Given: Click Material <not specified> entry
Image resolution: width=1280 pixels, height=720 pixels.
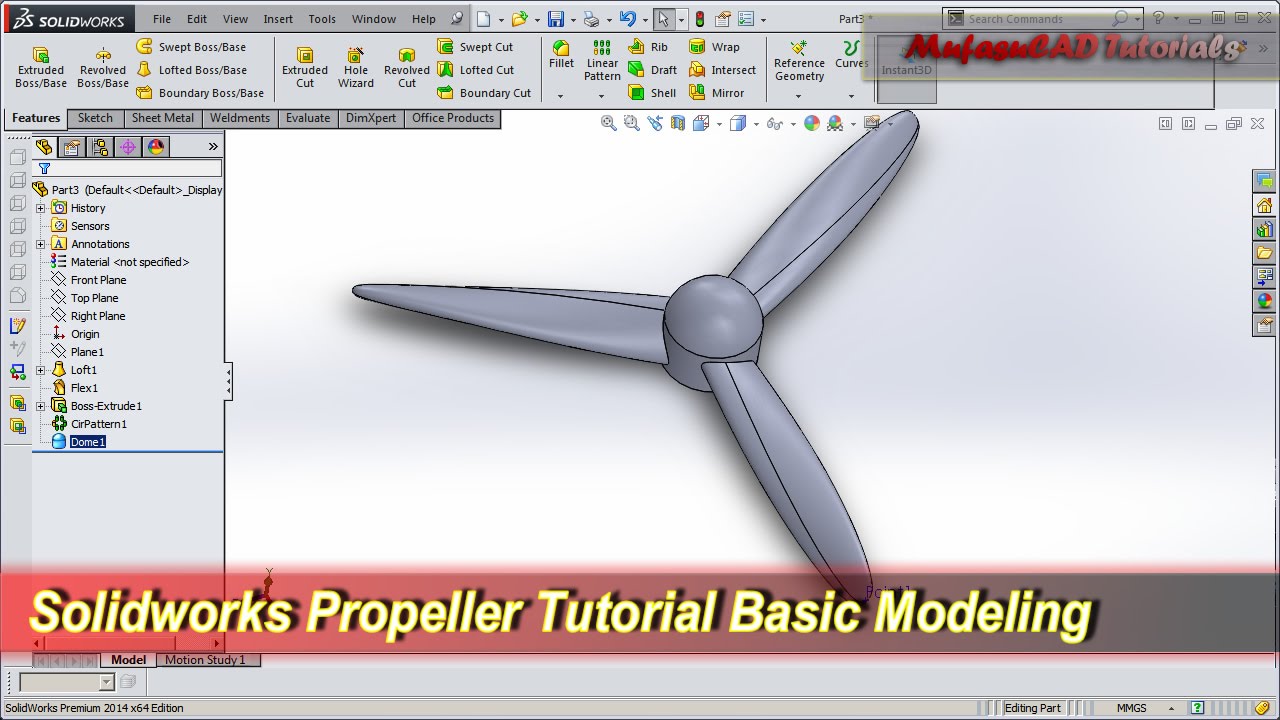Looking at the screenshot, I should [x=129, y=262].
